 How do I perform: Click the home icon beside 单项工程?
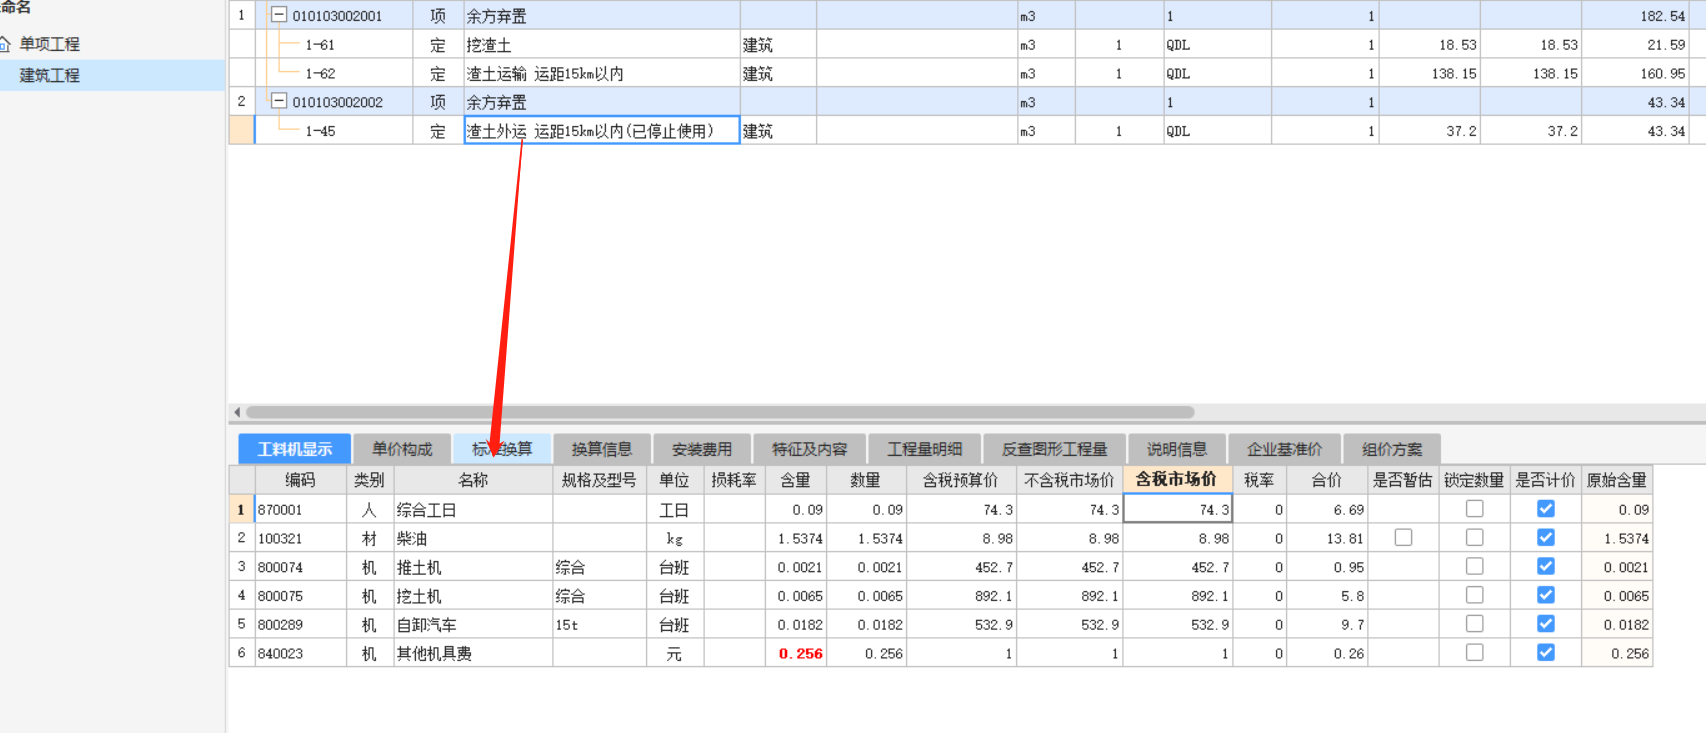[x=5, y=44]
